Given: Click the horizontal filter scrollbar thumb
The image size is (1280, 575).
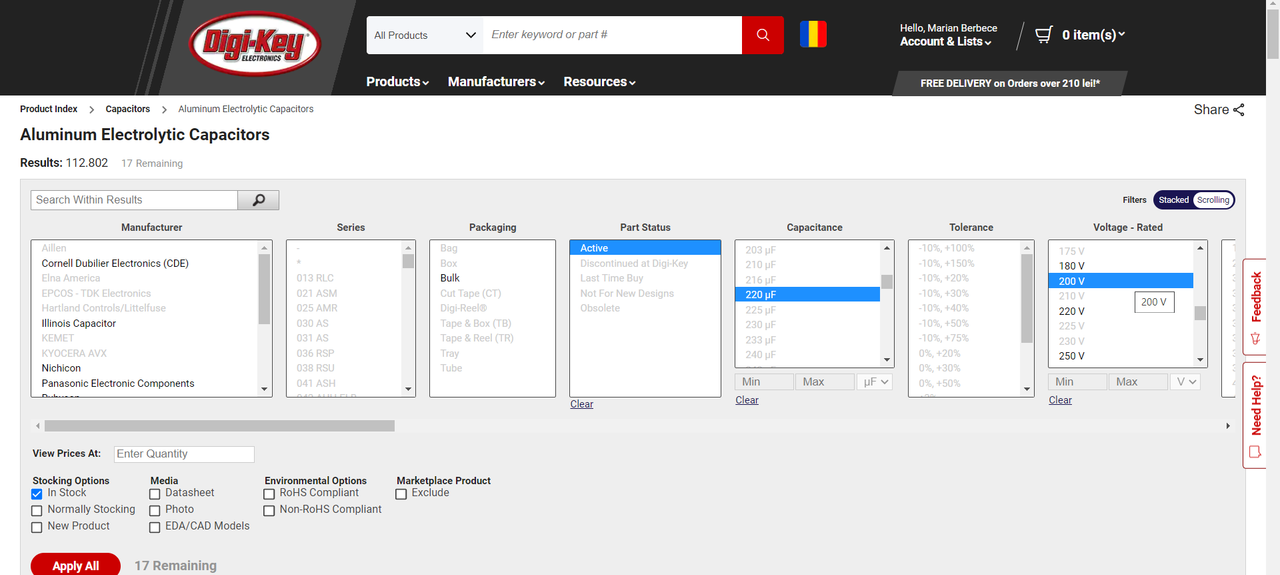Looking at the screenshot, I should [x=219, y=426].
